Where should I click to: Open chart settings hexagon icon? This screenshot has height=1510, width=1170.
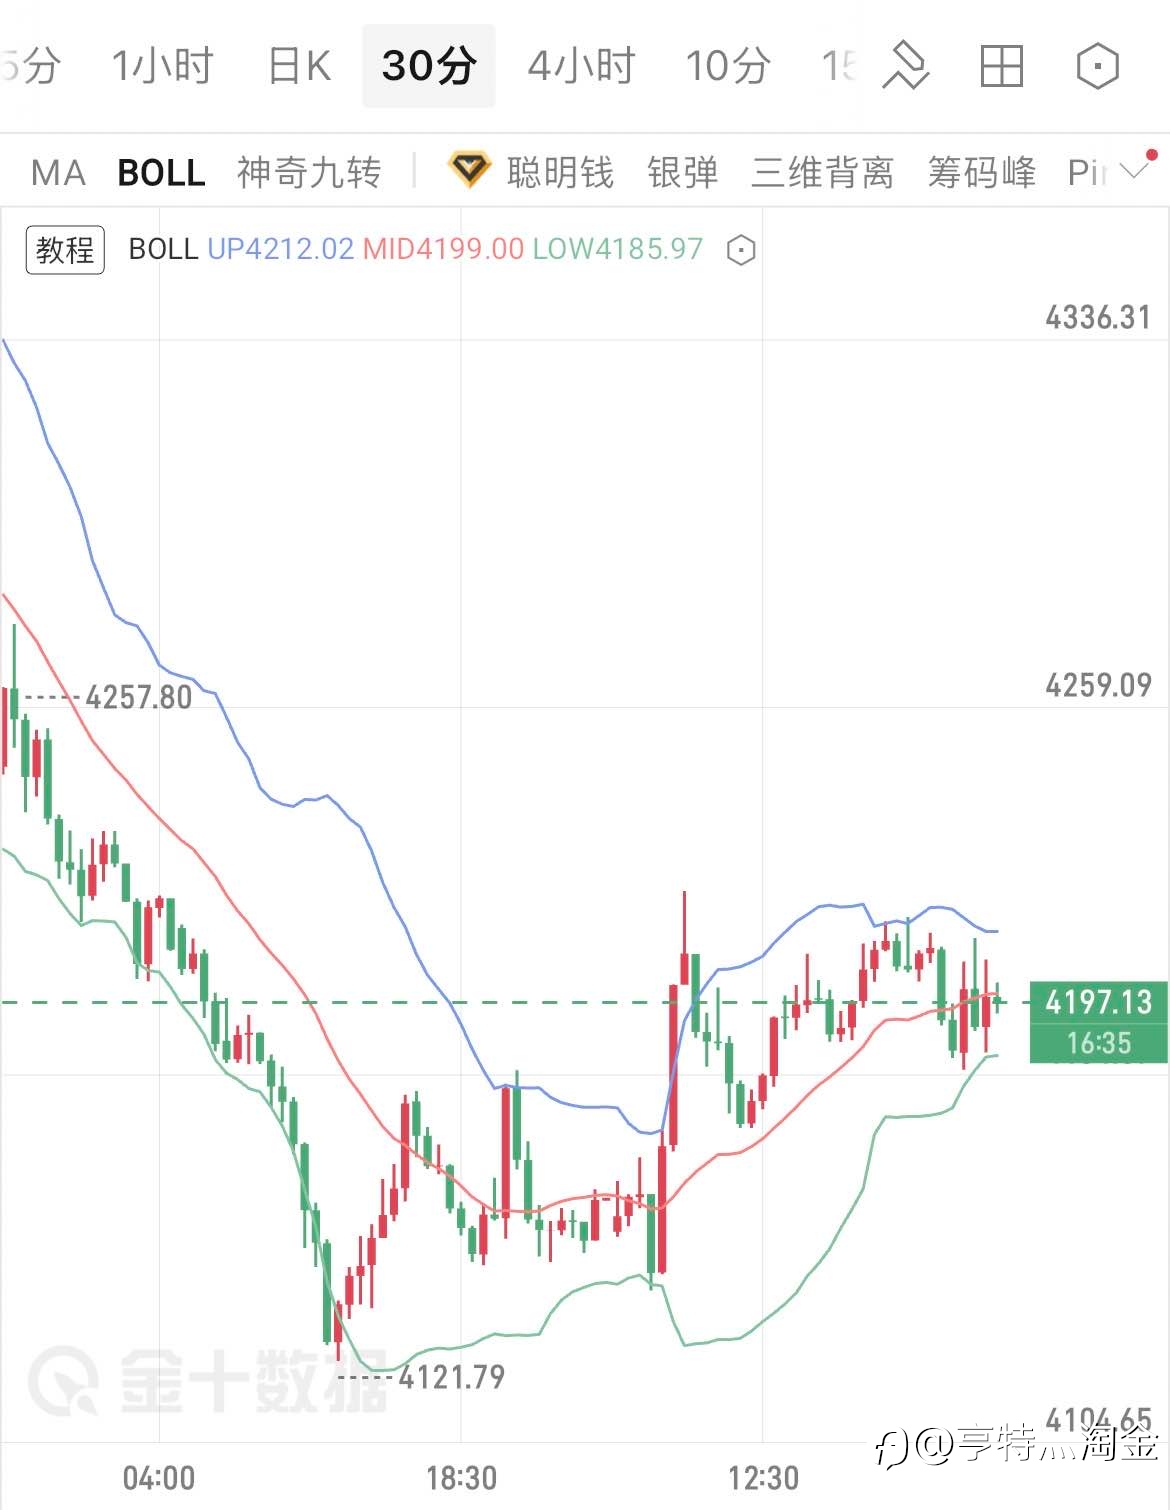pyautogui.click(x=1097, y=67)
